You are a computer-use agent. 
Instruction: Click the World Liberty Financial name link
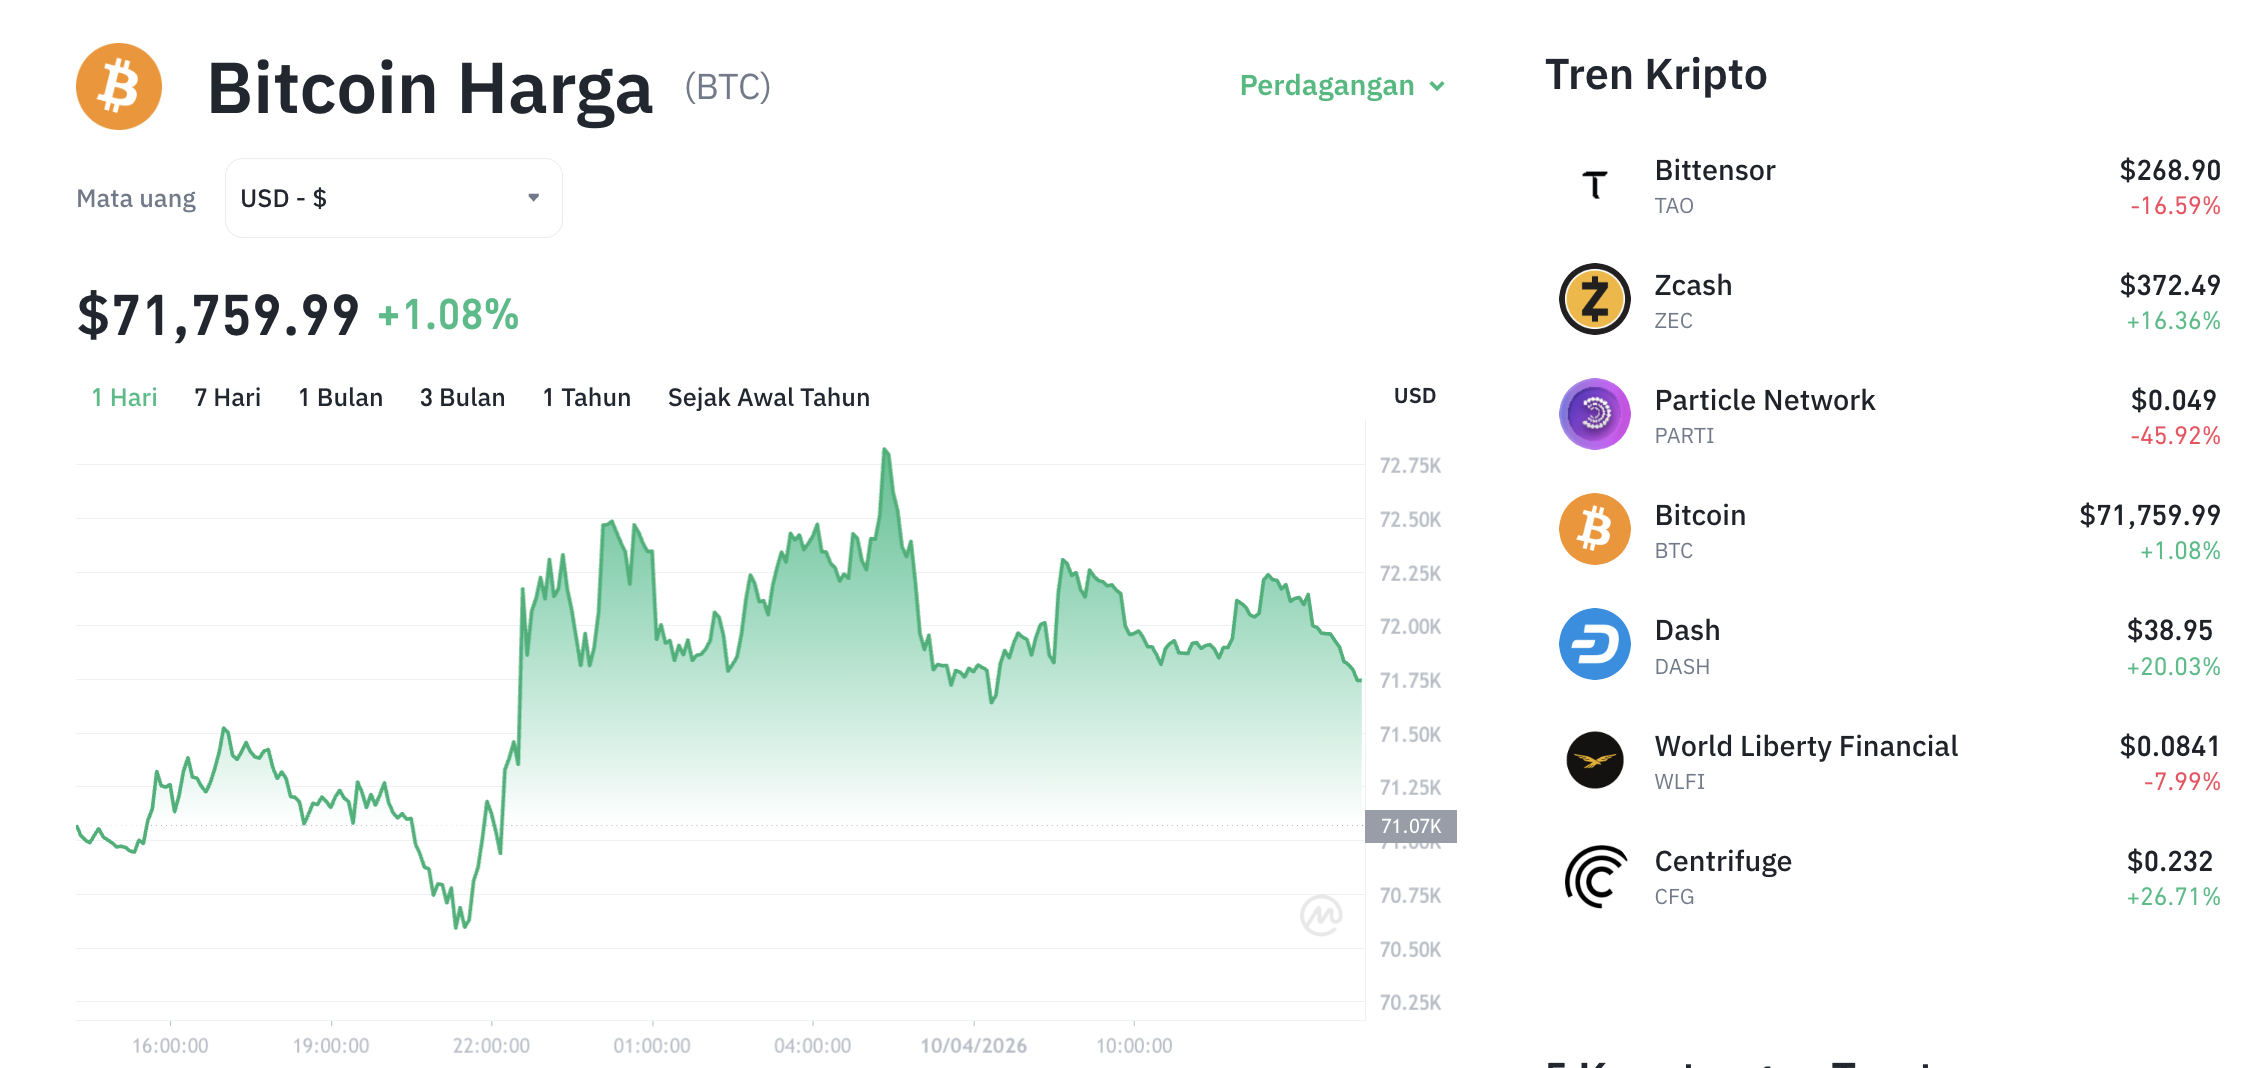pyautogui.click(x=1806, y=745)
